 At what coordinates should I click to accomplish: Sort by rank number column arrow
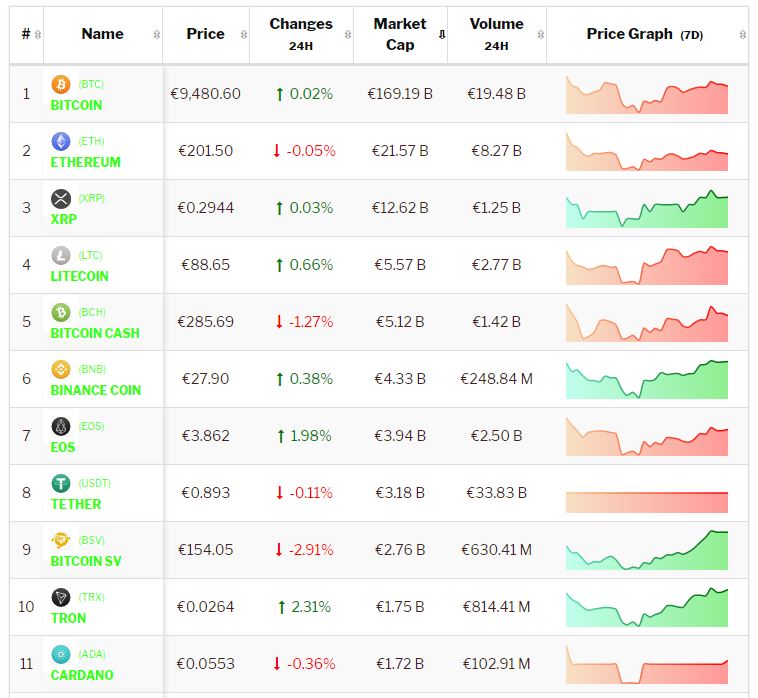tap(37, 35)
